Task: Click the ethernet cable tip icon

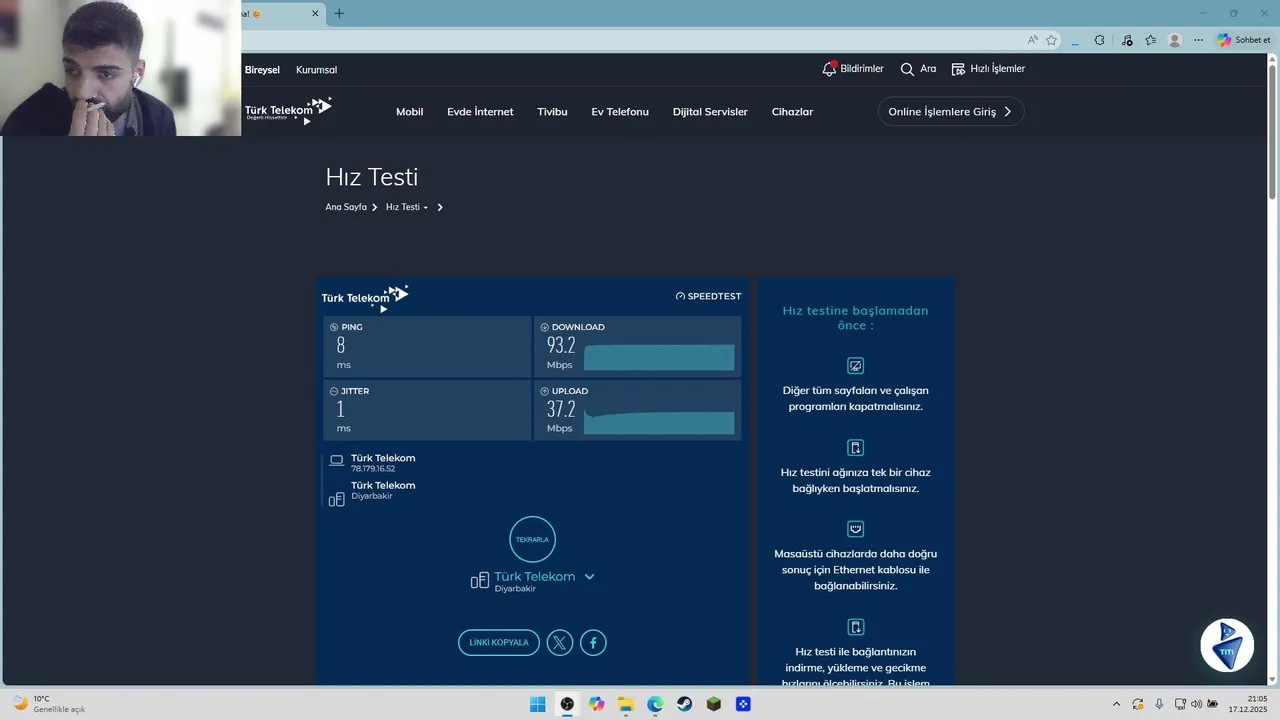Action: point(856,529)
